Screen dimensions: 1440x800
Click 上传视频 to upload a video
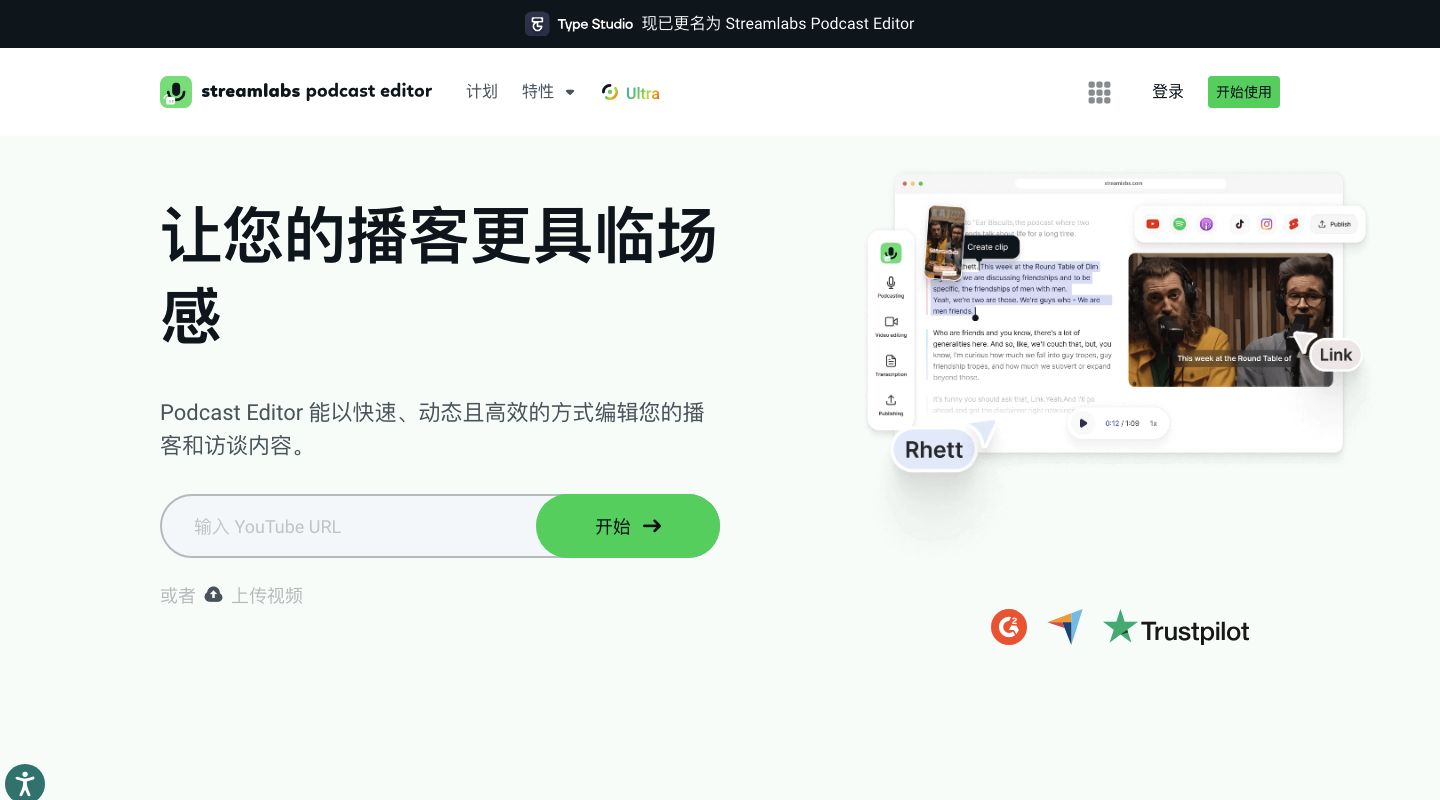267,595
